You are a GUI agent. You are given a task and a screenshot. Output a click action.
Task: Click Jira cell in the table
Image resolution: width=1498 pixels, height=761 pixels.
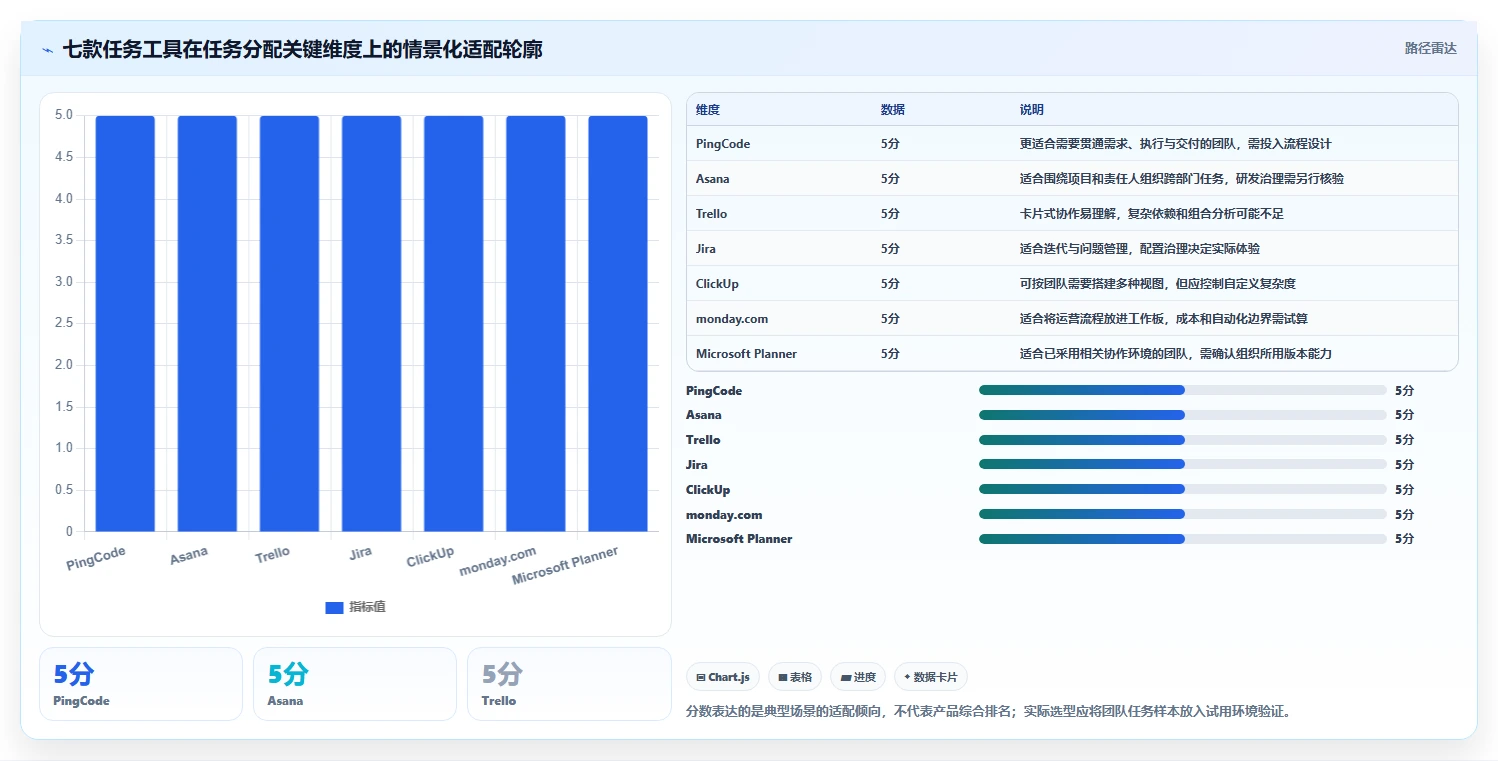click(706, 249)
